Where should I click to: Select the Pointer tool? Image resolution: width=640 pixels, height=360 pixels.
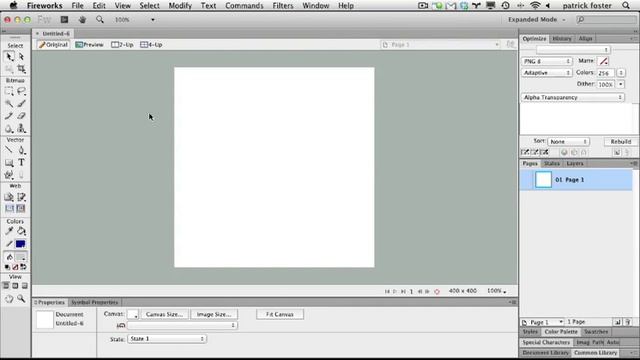tap(9, 57)
